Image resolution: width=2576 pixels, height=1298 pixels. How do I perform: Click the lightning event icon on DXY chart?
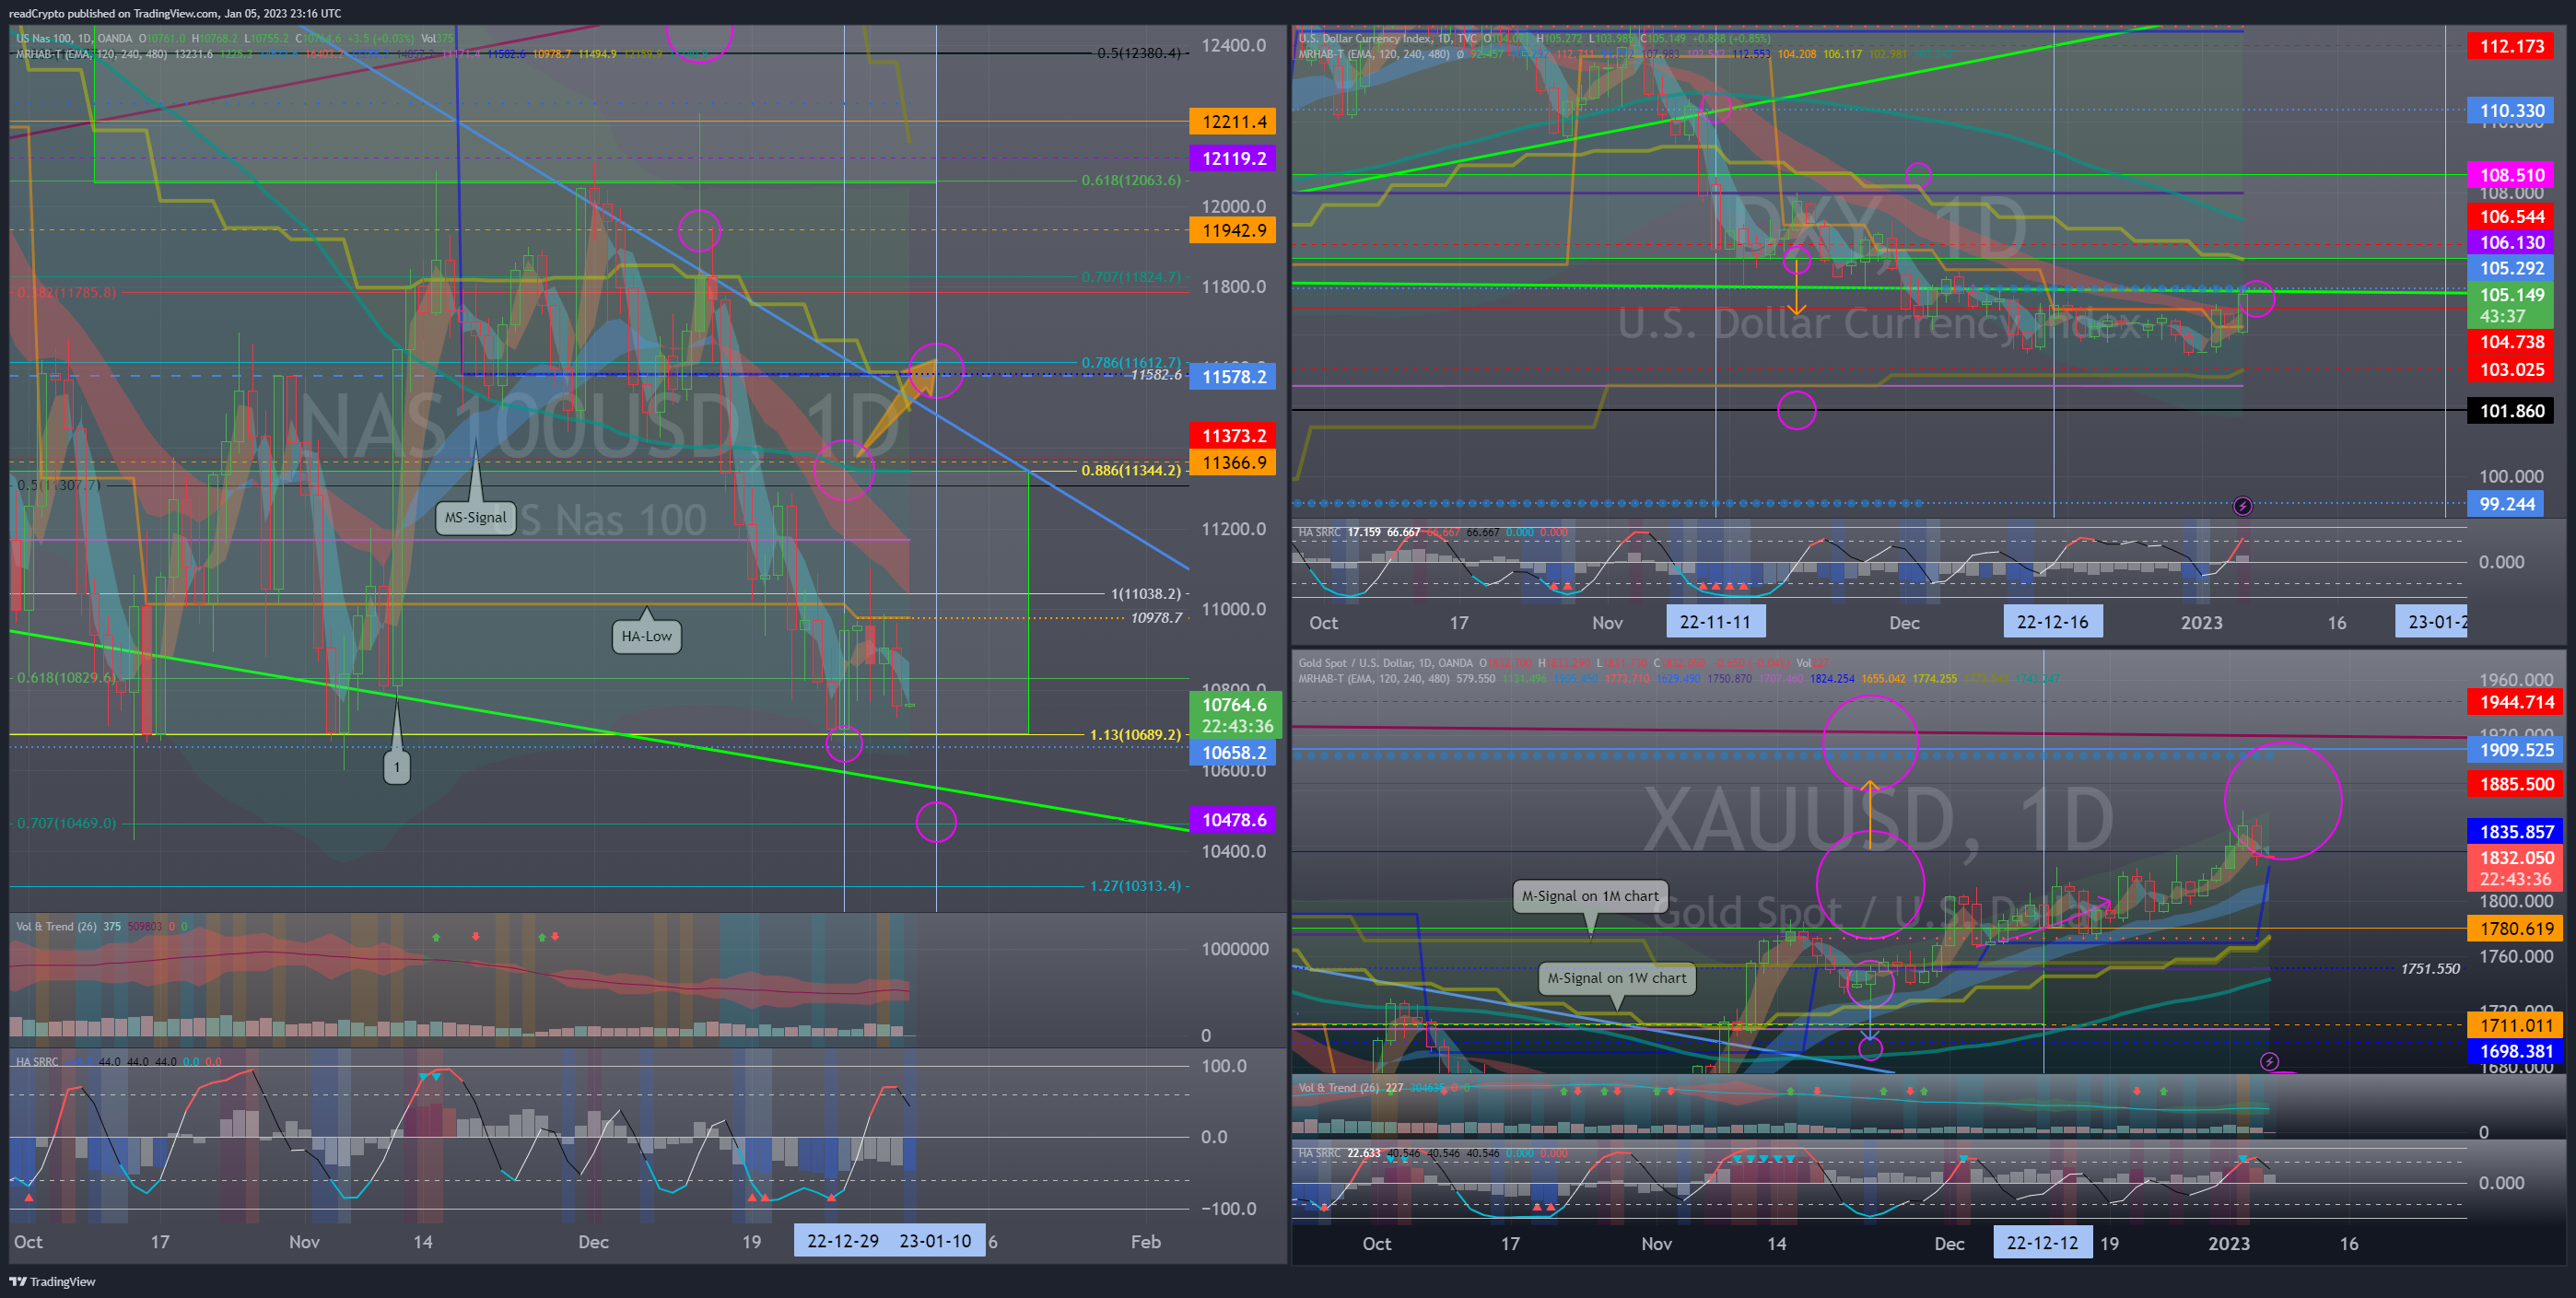(x=2243, y=506)
